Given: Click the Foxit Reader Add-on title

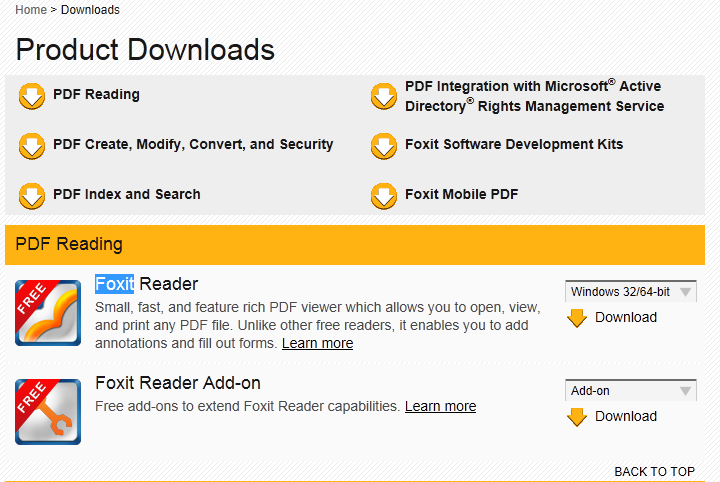Looking at the screenshot, I should click(x=177, y=383).
